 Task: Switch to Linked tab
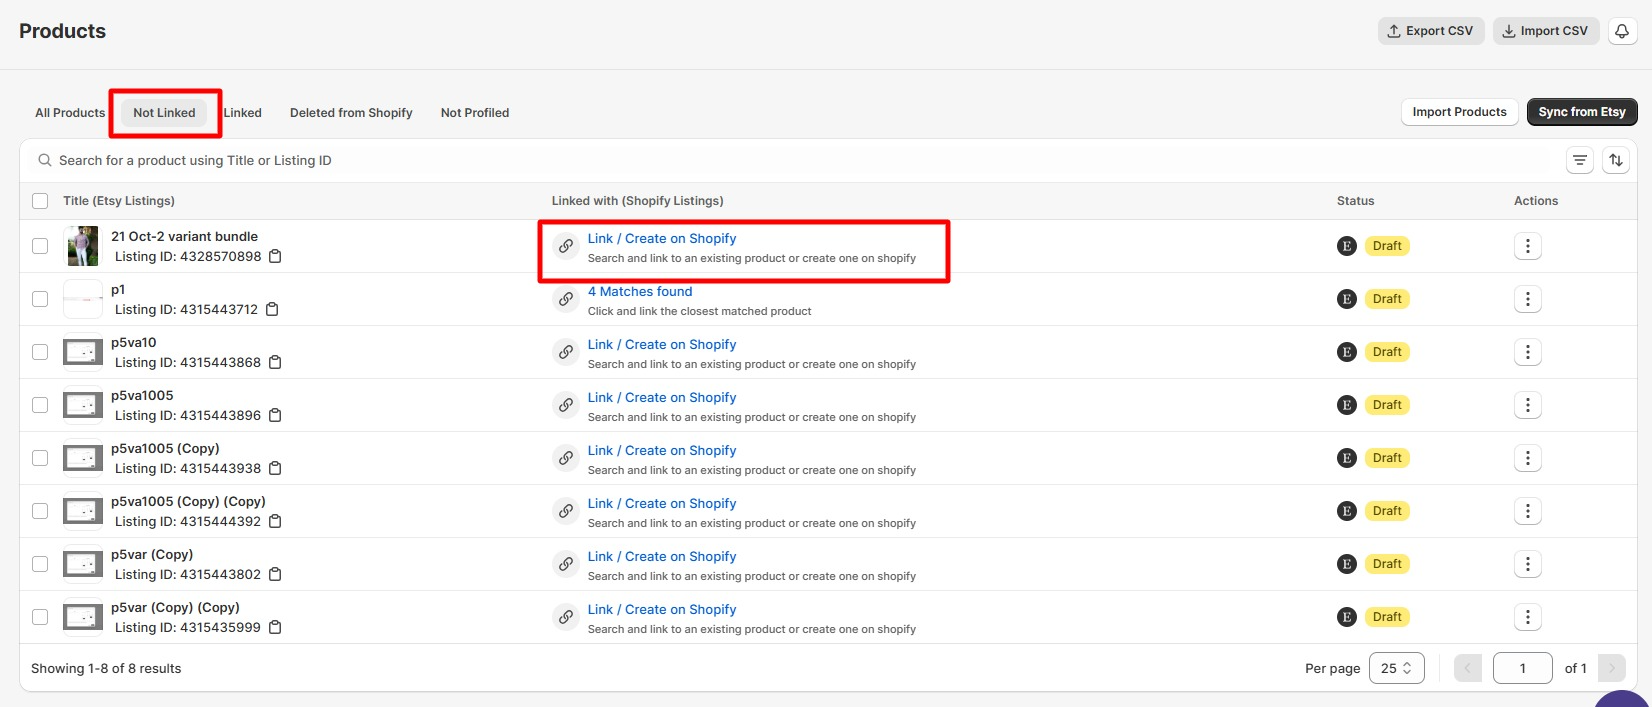pyautogui.click(x=243, y=113)
